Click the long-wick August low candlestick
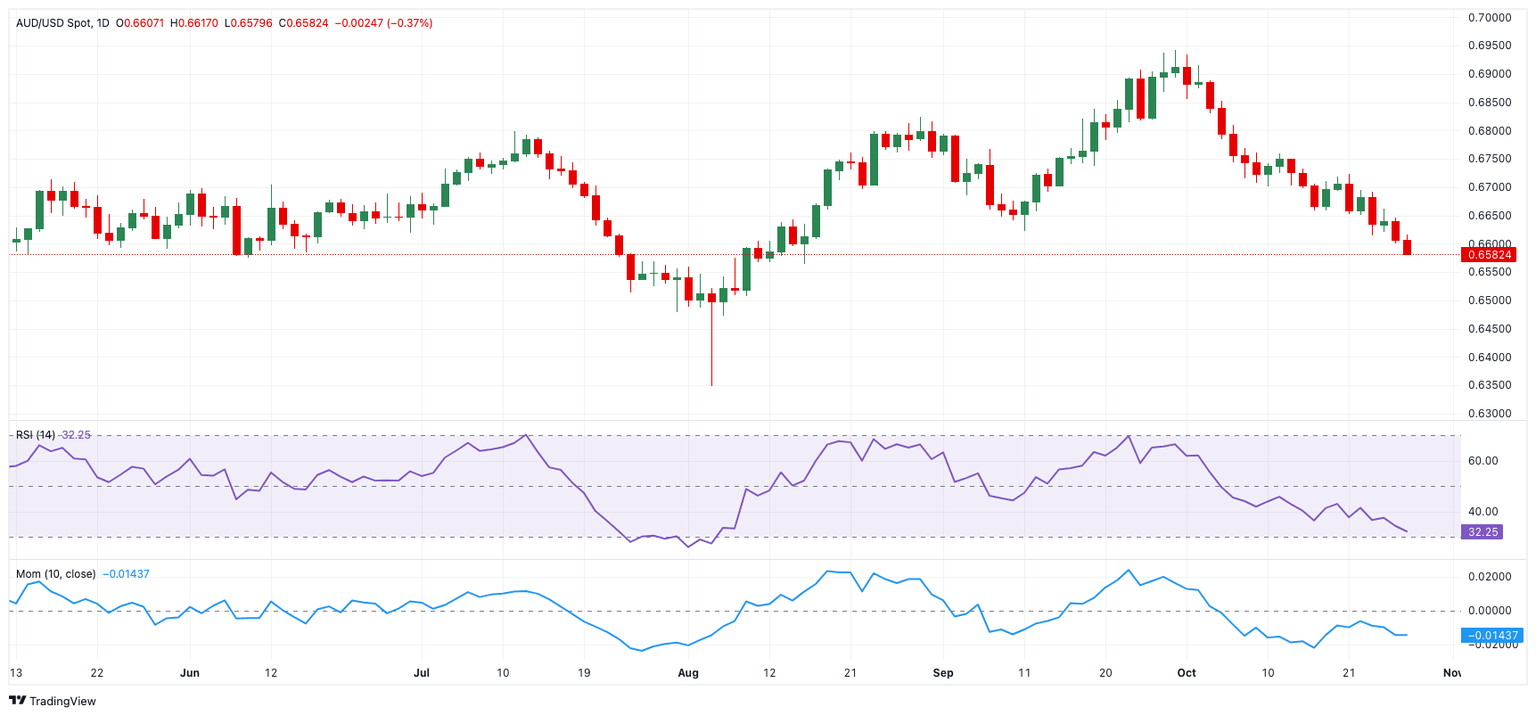The image size is (1536, 716). coord(712,338)
